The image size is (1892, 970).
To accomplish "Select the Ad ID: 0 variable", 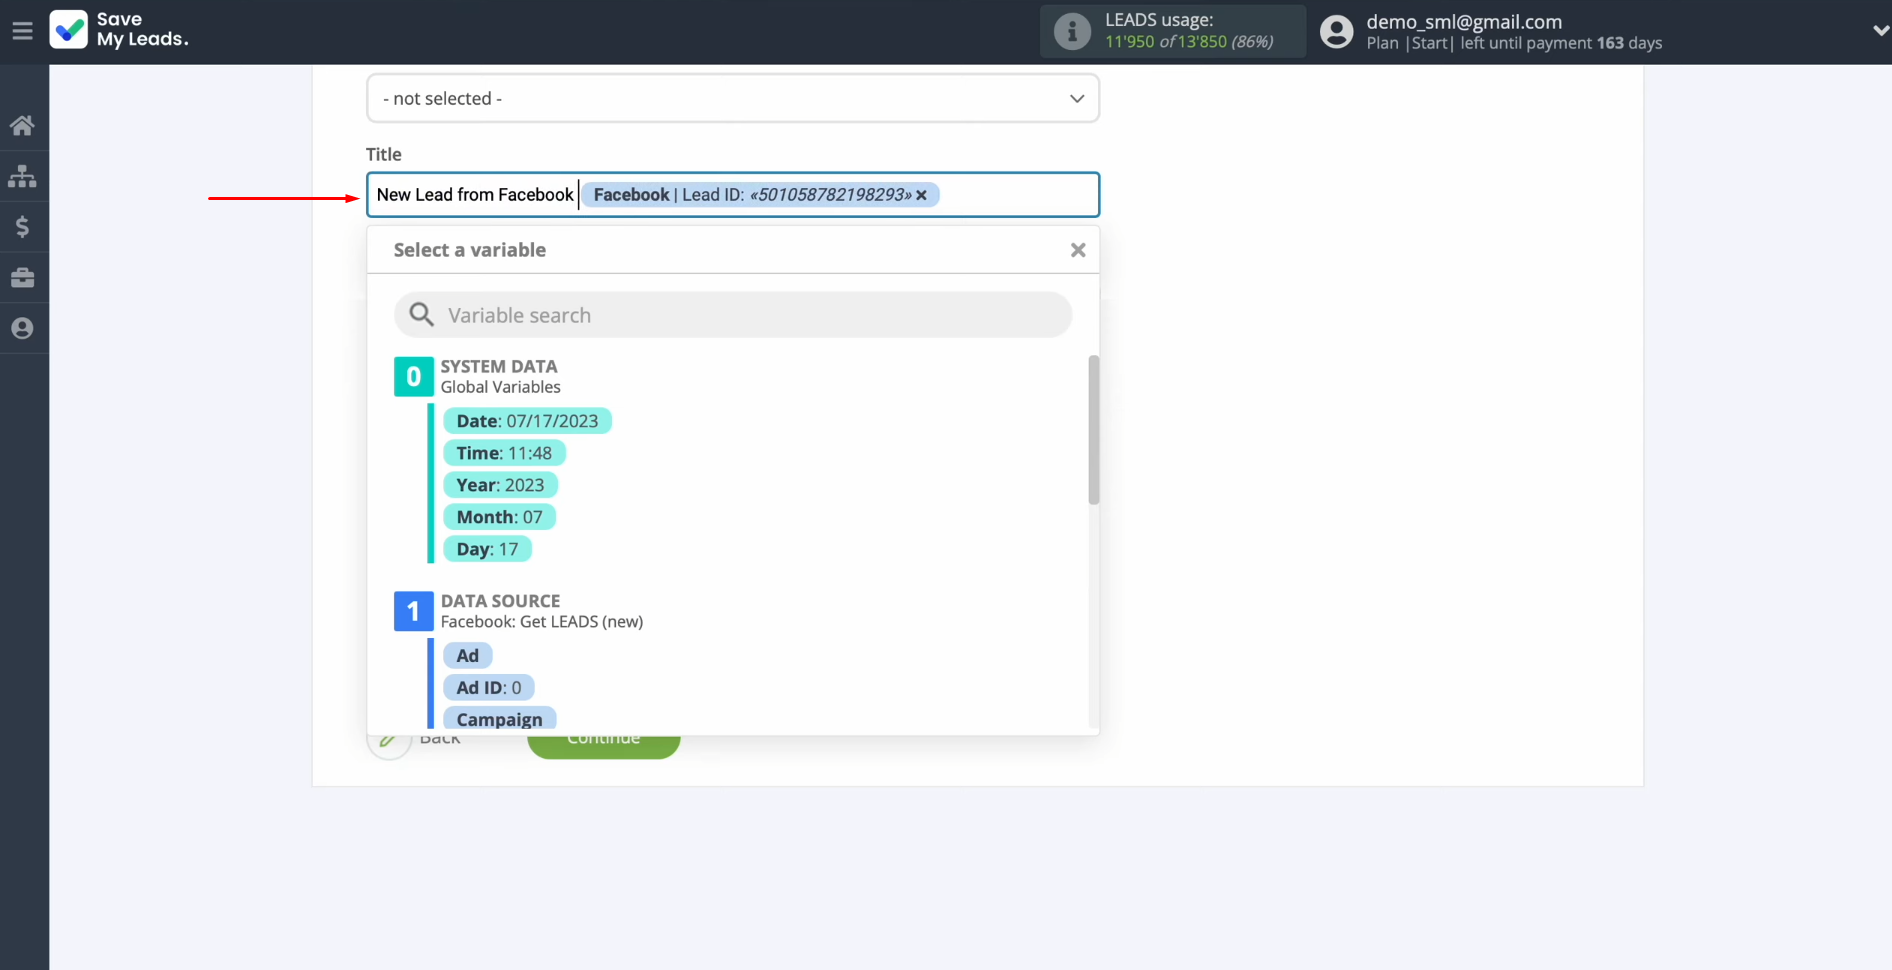I will (x=489, y=688).
